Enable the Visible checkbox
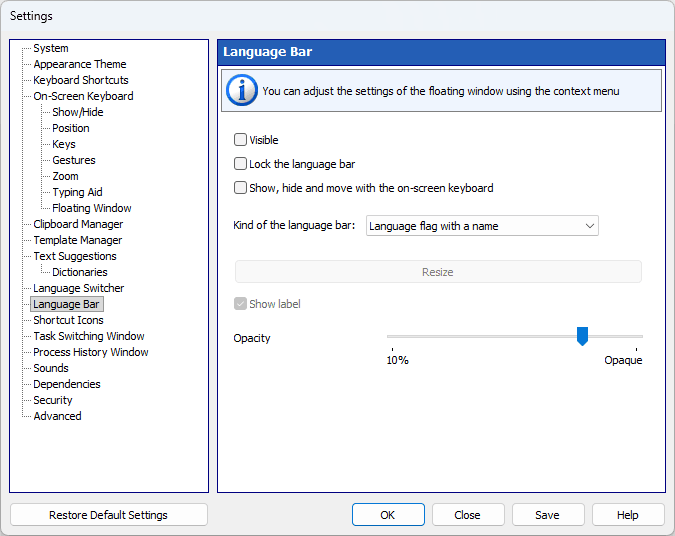Image resolution: width=675 pixels, height=536 pixels. point(240,139)
